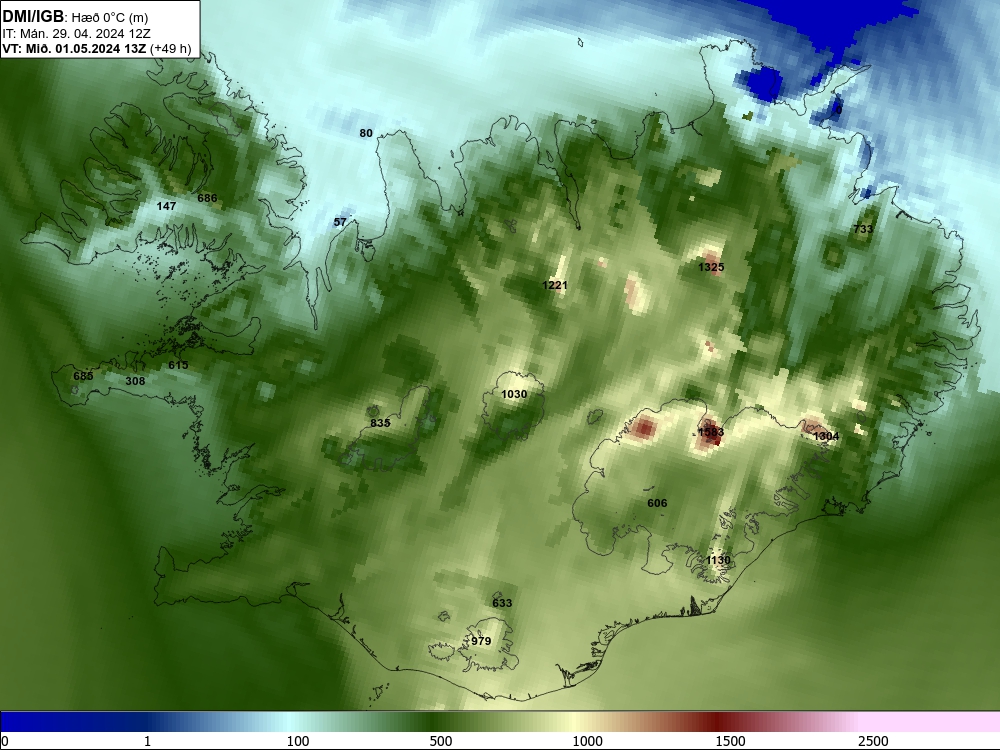This screenshot has height=750, width=1000.
Task: Click the 979 elevation value
Action: [x=481, y=641]
